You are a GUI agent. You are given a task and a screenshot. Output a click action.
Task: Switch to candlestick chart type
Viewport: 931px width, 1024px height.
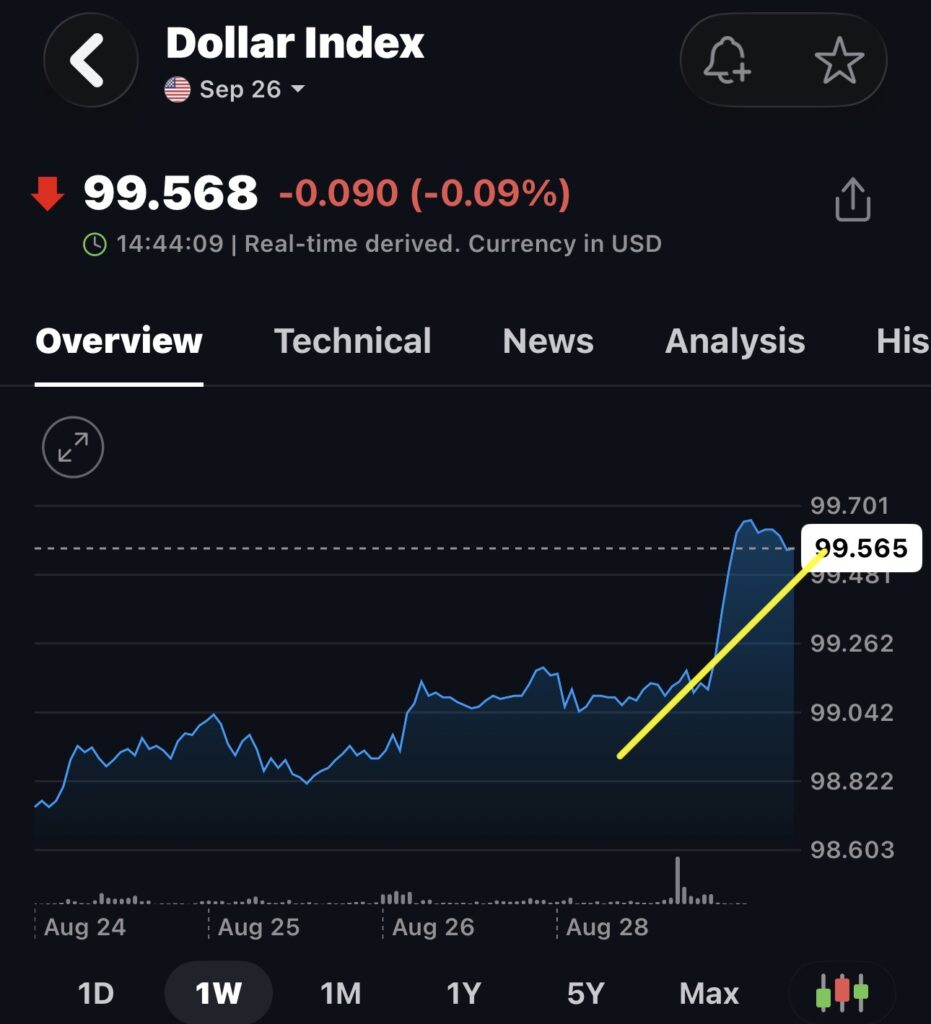click(842, 993)
